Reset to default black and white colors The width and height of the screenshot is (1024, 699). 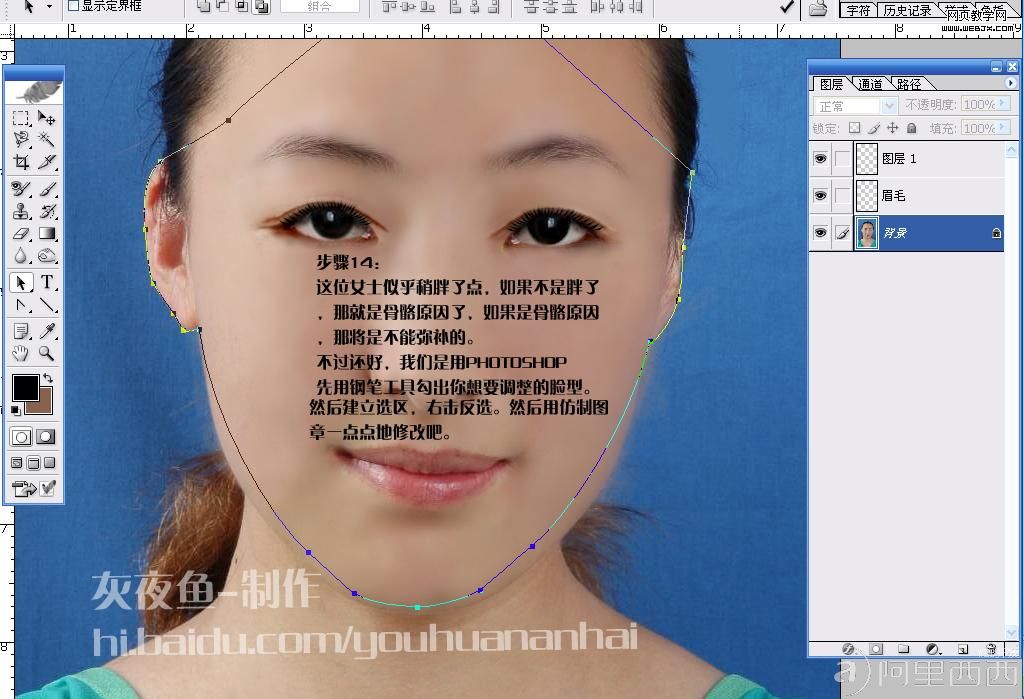click(x=15, y=410)
